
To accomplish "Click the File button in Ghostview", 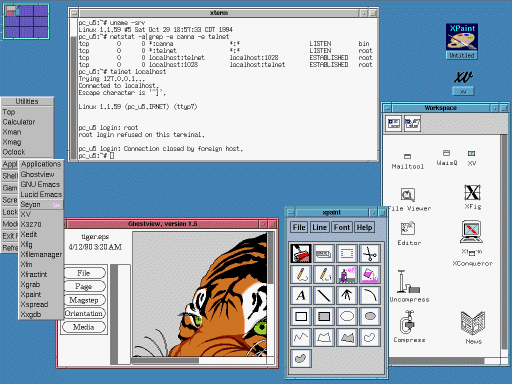I will coord(84,273).
